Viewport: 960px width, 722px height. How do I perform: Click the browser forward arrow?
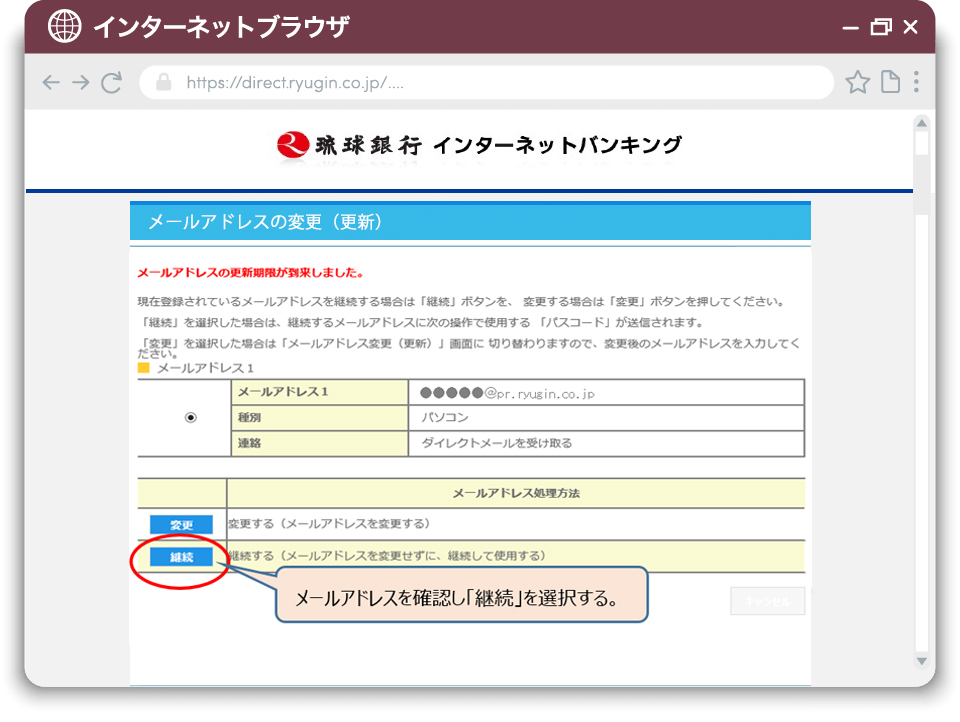pyautogui.click(x=81, y=82)
